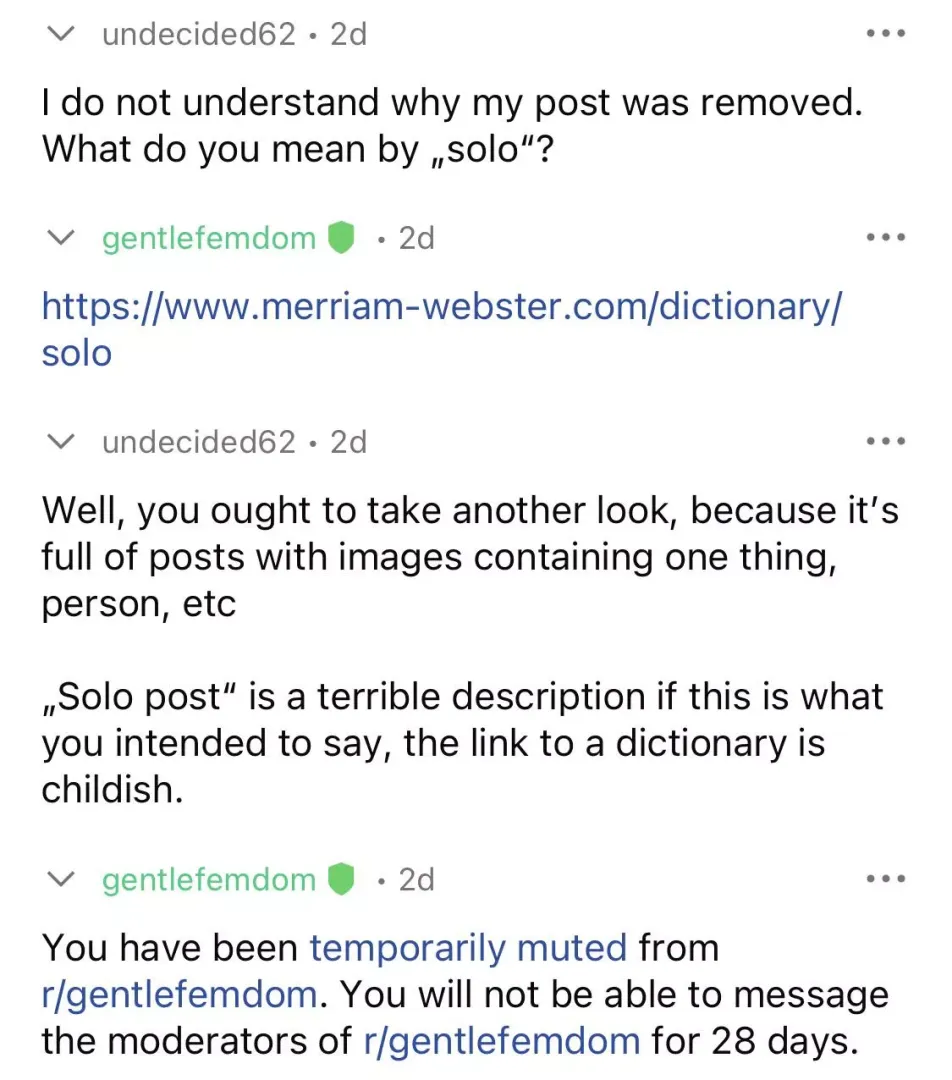This screenshot has height=1080, width=952.
Task: Collapse the first gentlefemdom reply
Action: click(61, 238)
